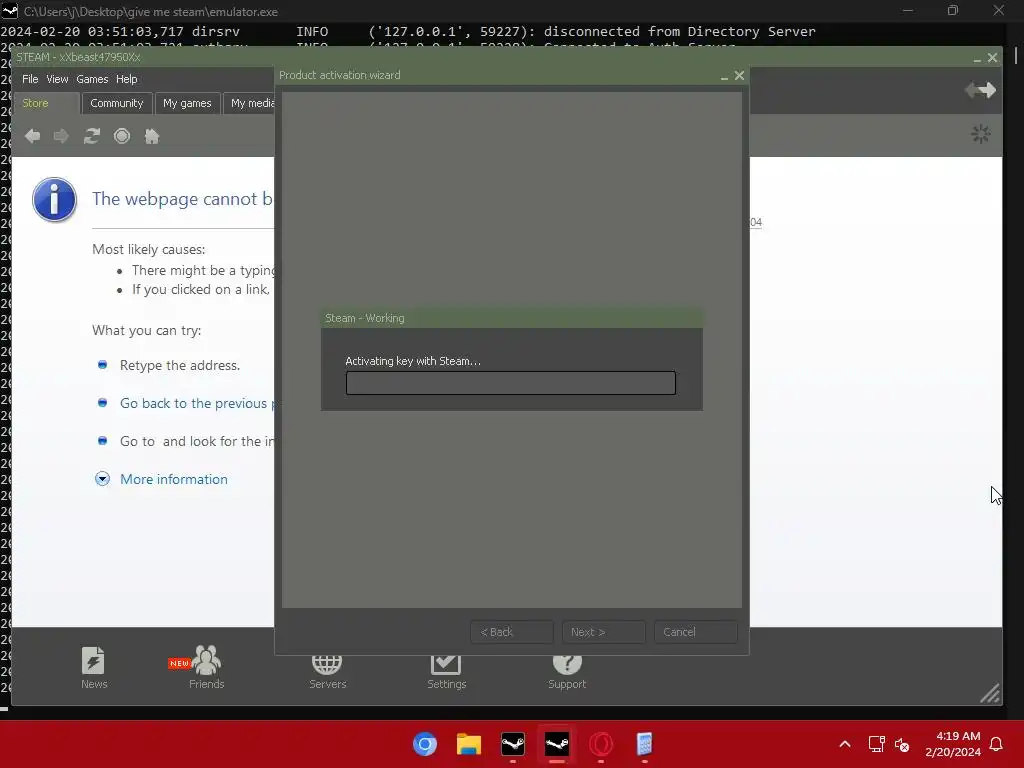Expand More information on error page
Viewport: 1024px width, 768px height.
pyautogui.click(x=102, y=479)
